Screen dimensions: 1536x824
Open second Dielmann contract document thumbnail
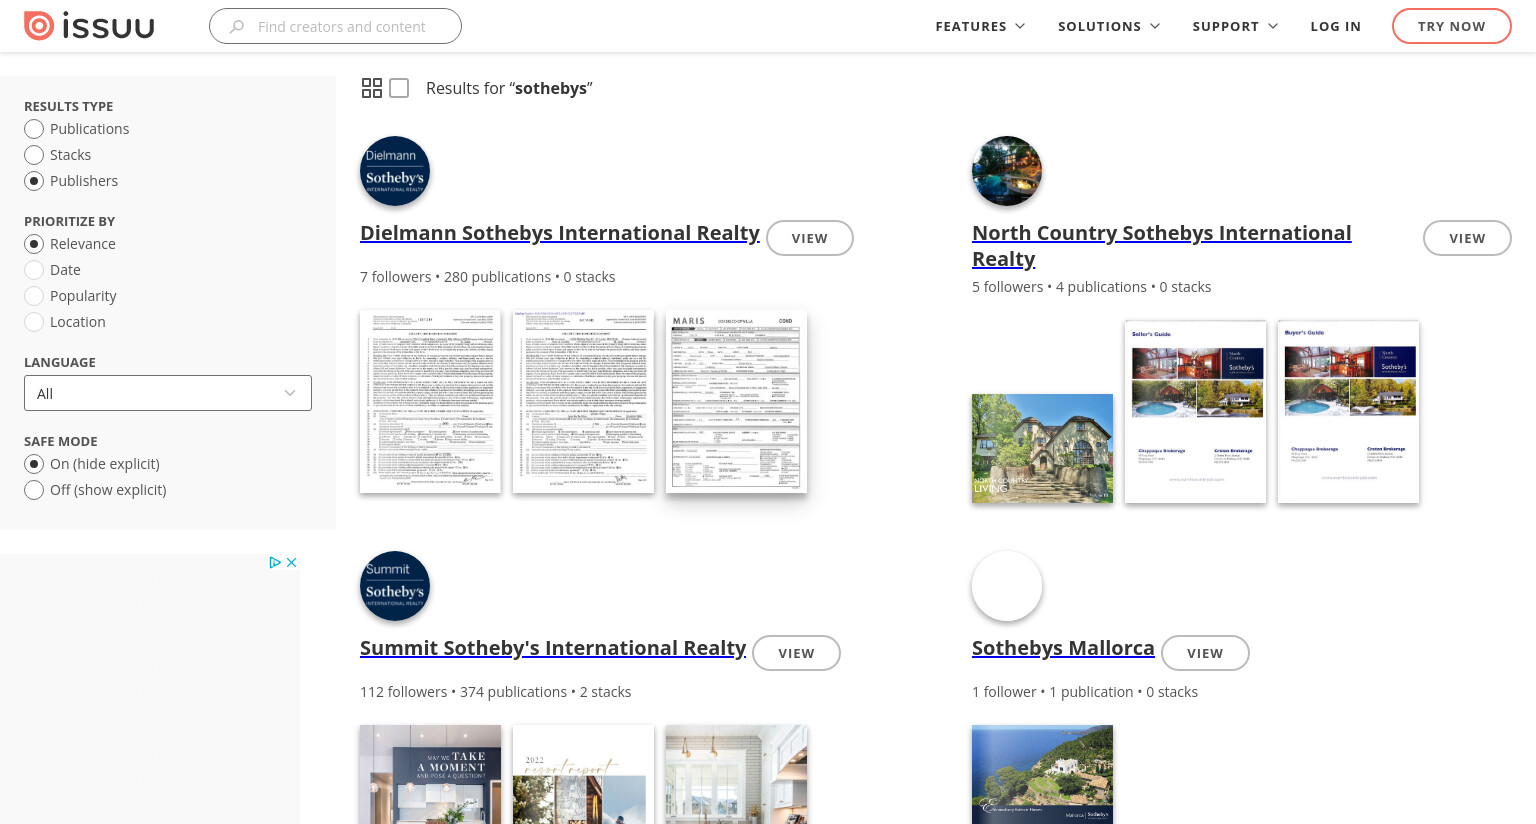click(583, 401)
